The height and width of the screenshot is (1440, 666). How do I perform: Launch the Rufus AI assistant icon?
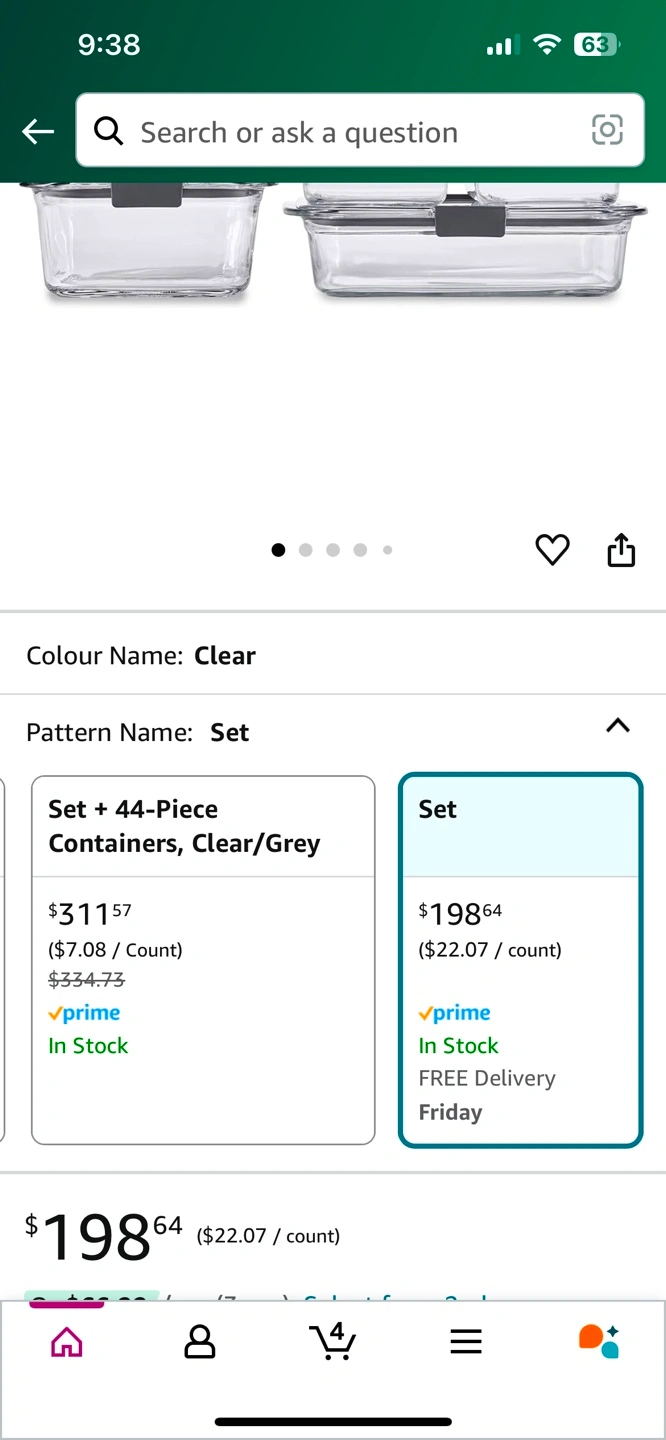599,1341
